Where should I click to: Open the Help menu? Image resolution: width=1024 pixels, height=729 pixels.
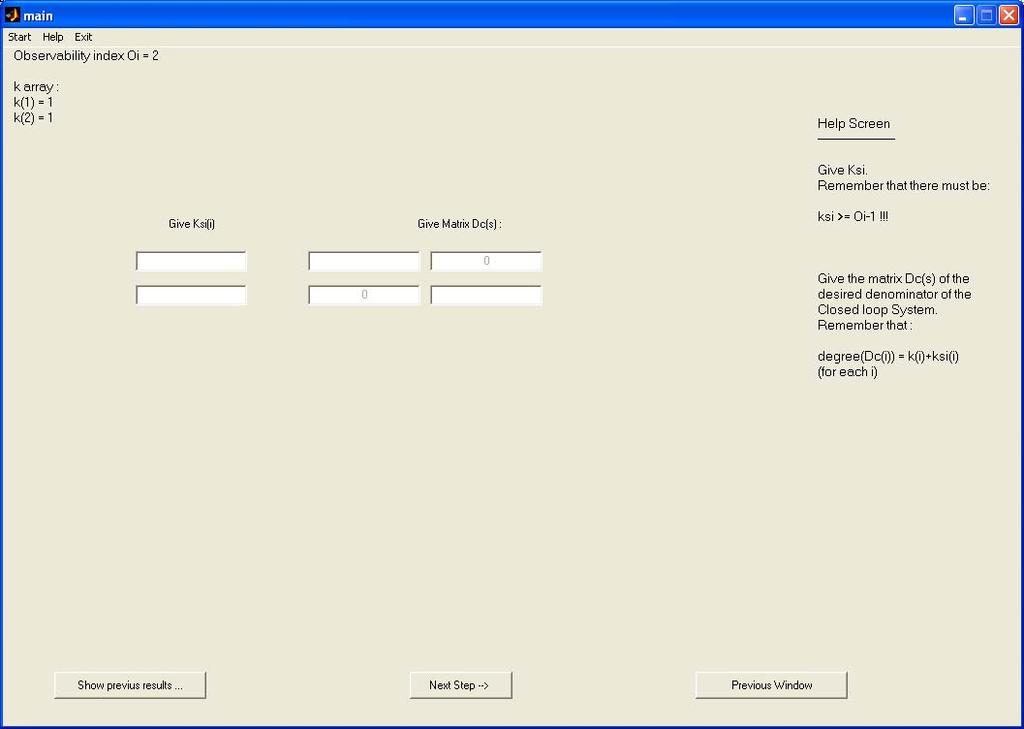[x=53, y=37]
